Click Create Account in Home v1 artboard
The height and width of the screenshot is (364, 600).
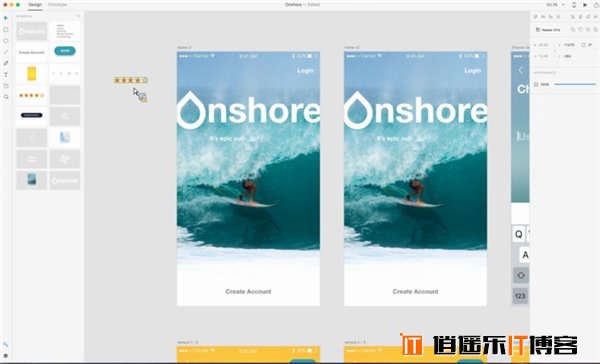click(248, 291)
